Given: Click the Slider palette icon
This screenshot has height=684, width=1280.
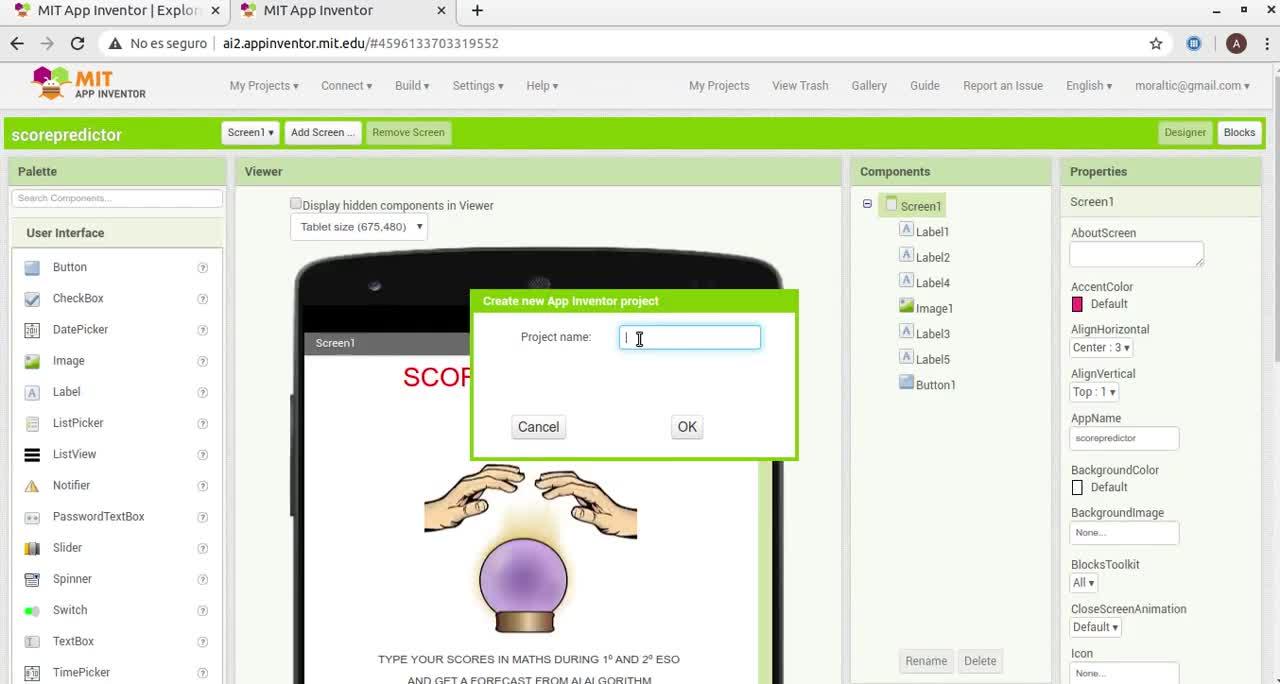Looking at the screenshot, I should pyautogui.click(x=32, y=548).
